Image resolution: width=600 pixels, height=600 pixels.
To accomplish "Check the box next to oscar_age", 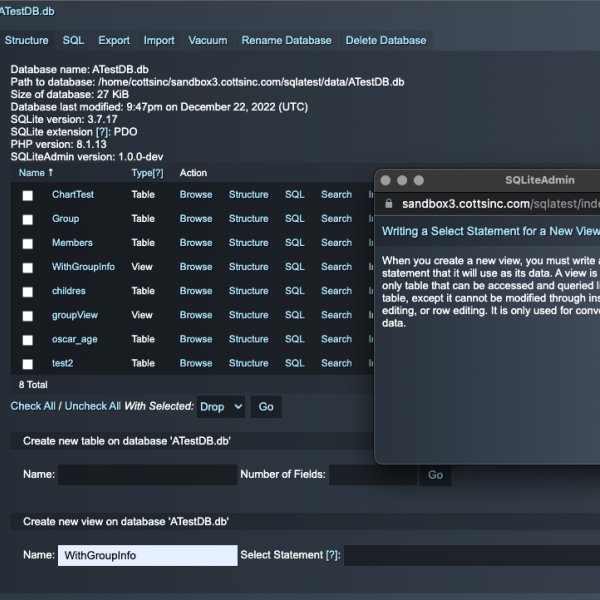I will pyautogui.click(x=28, y=340).
